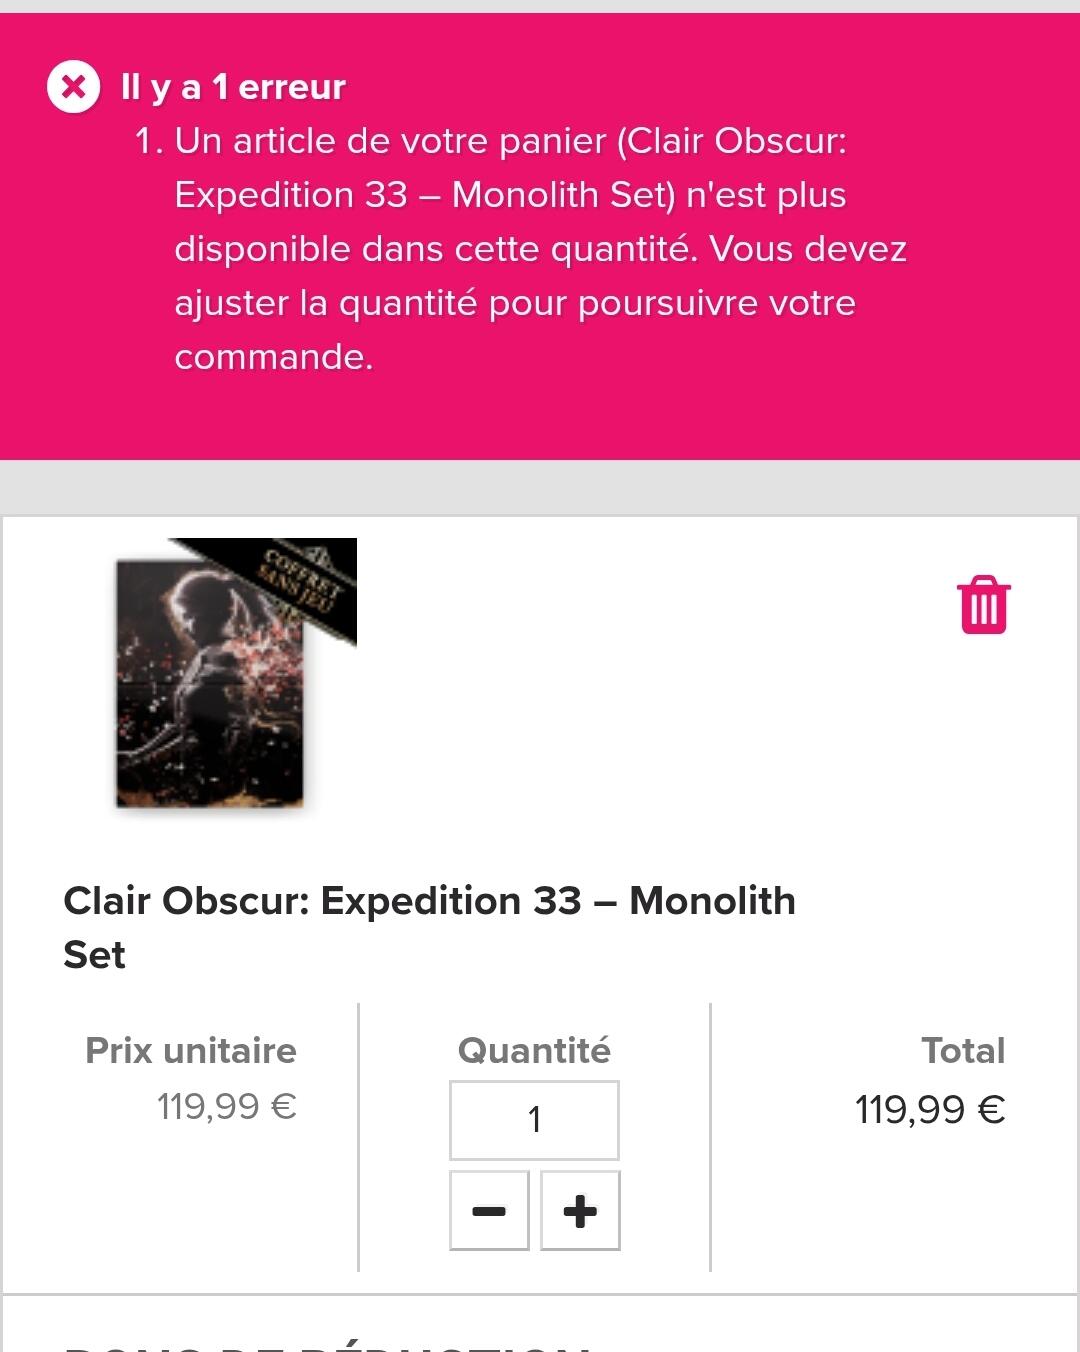Decrease quantity with the minus button
This screenshot has width=1080, height=1352.
click(489, 1211)
